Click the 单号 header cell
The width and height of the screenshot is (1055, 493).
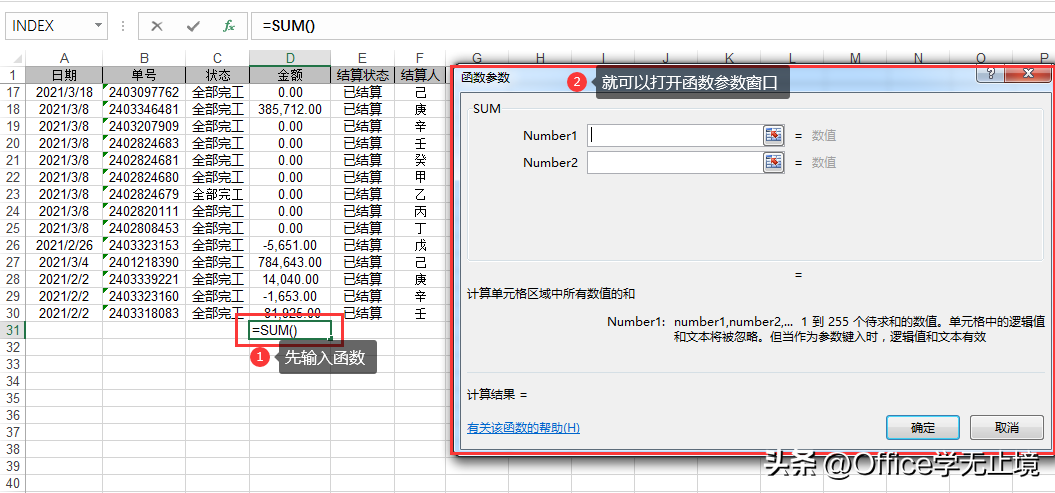click(x=144, y=75)
